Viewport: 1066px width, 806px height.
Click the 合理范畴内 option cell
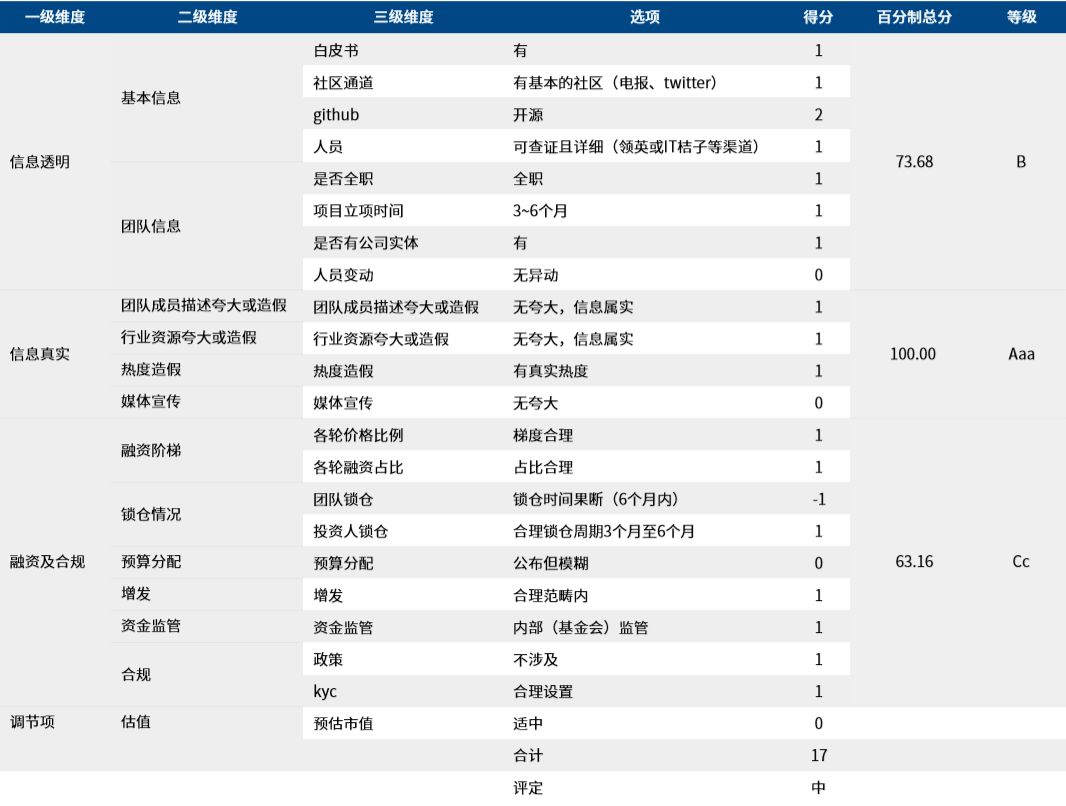[x=551, y=596]
